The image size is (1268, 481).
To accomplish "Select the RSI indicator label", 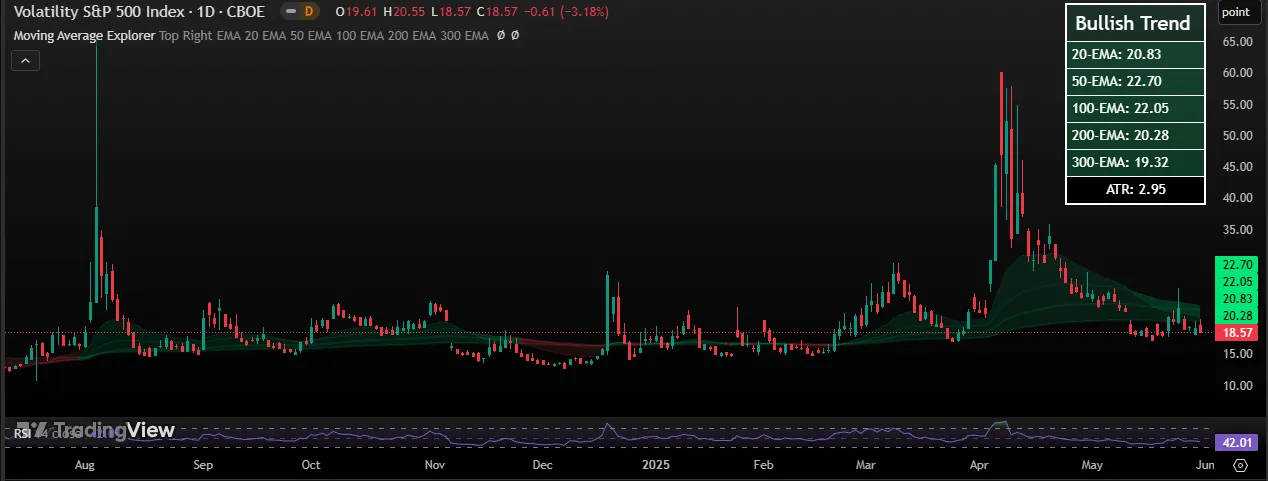I will pyautogui.click(x=21, y=434).
